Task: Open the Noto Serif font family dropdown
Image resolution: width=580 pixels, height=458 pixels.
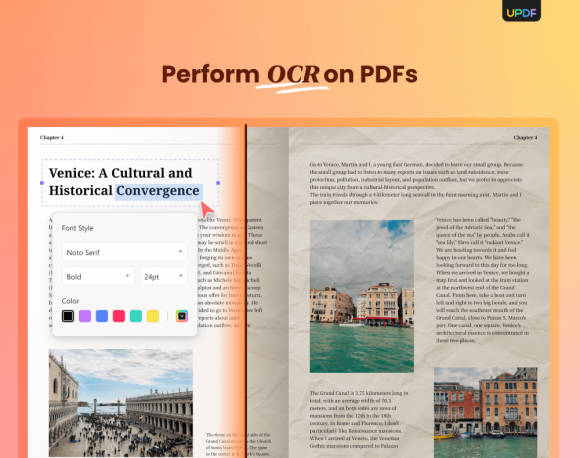Action: tap(124, 252)
